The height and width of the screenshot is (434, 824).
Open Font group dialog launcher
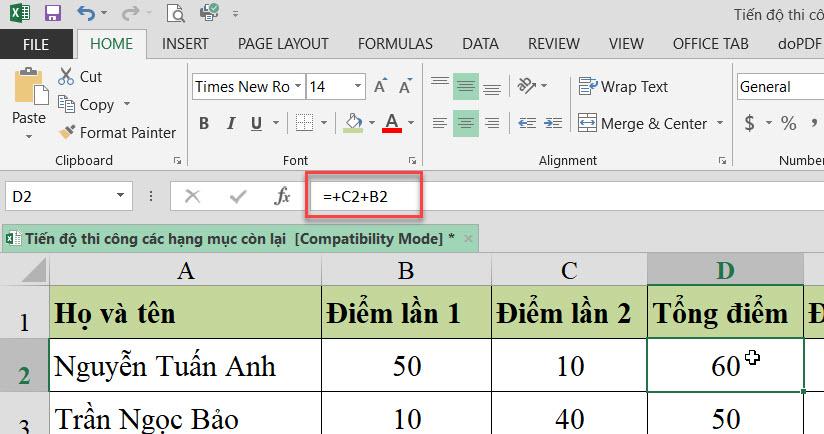(x=413, y=161)
